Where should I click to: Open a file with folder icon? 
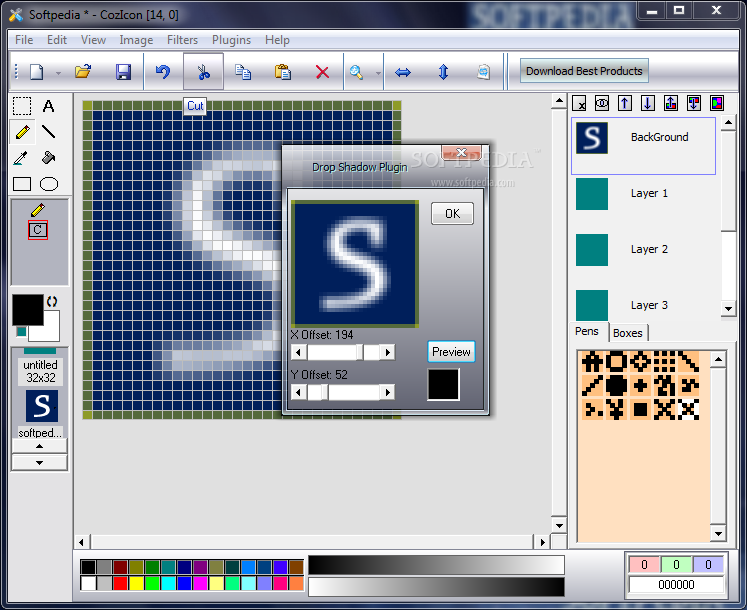[x=83, y=72]
